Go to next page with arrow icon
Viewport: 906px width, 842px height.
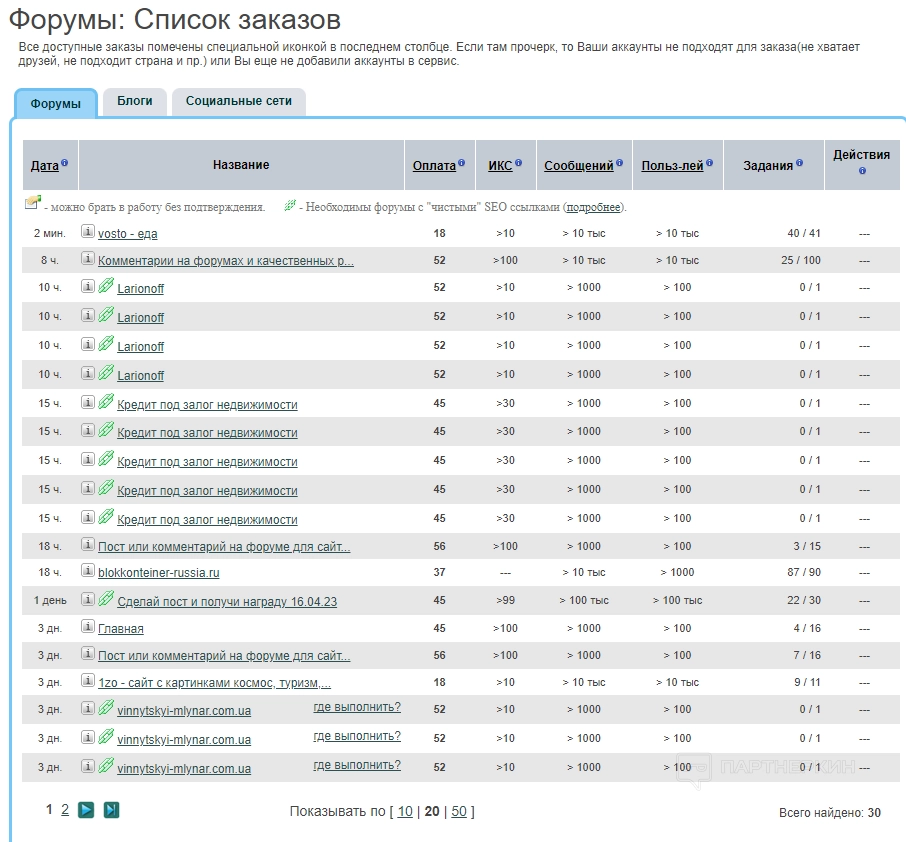click(86, 810)
